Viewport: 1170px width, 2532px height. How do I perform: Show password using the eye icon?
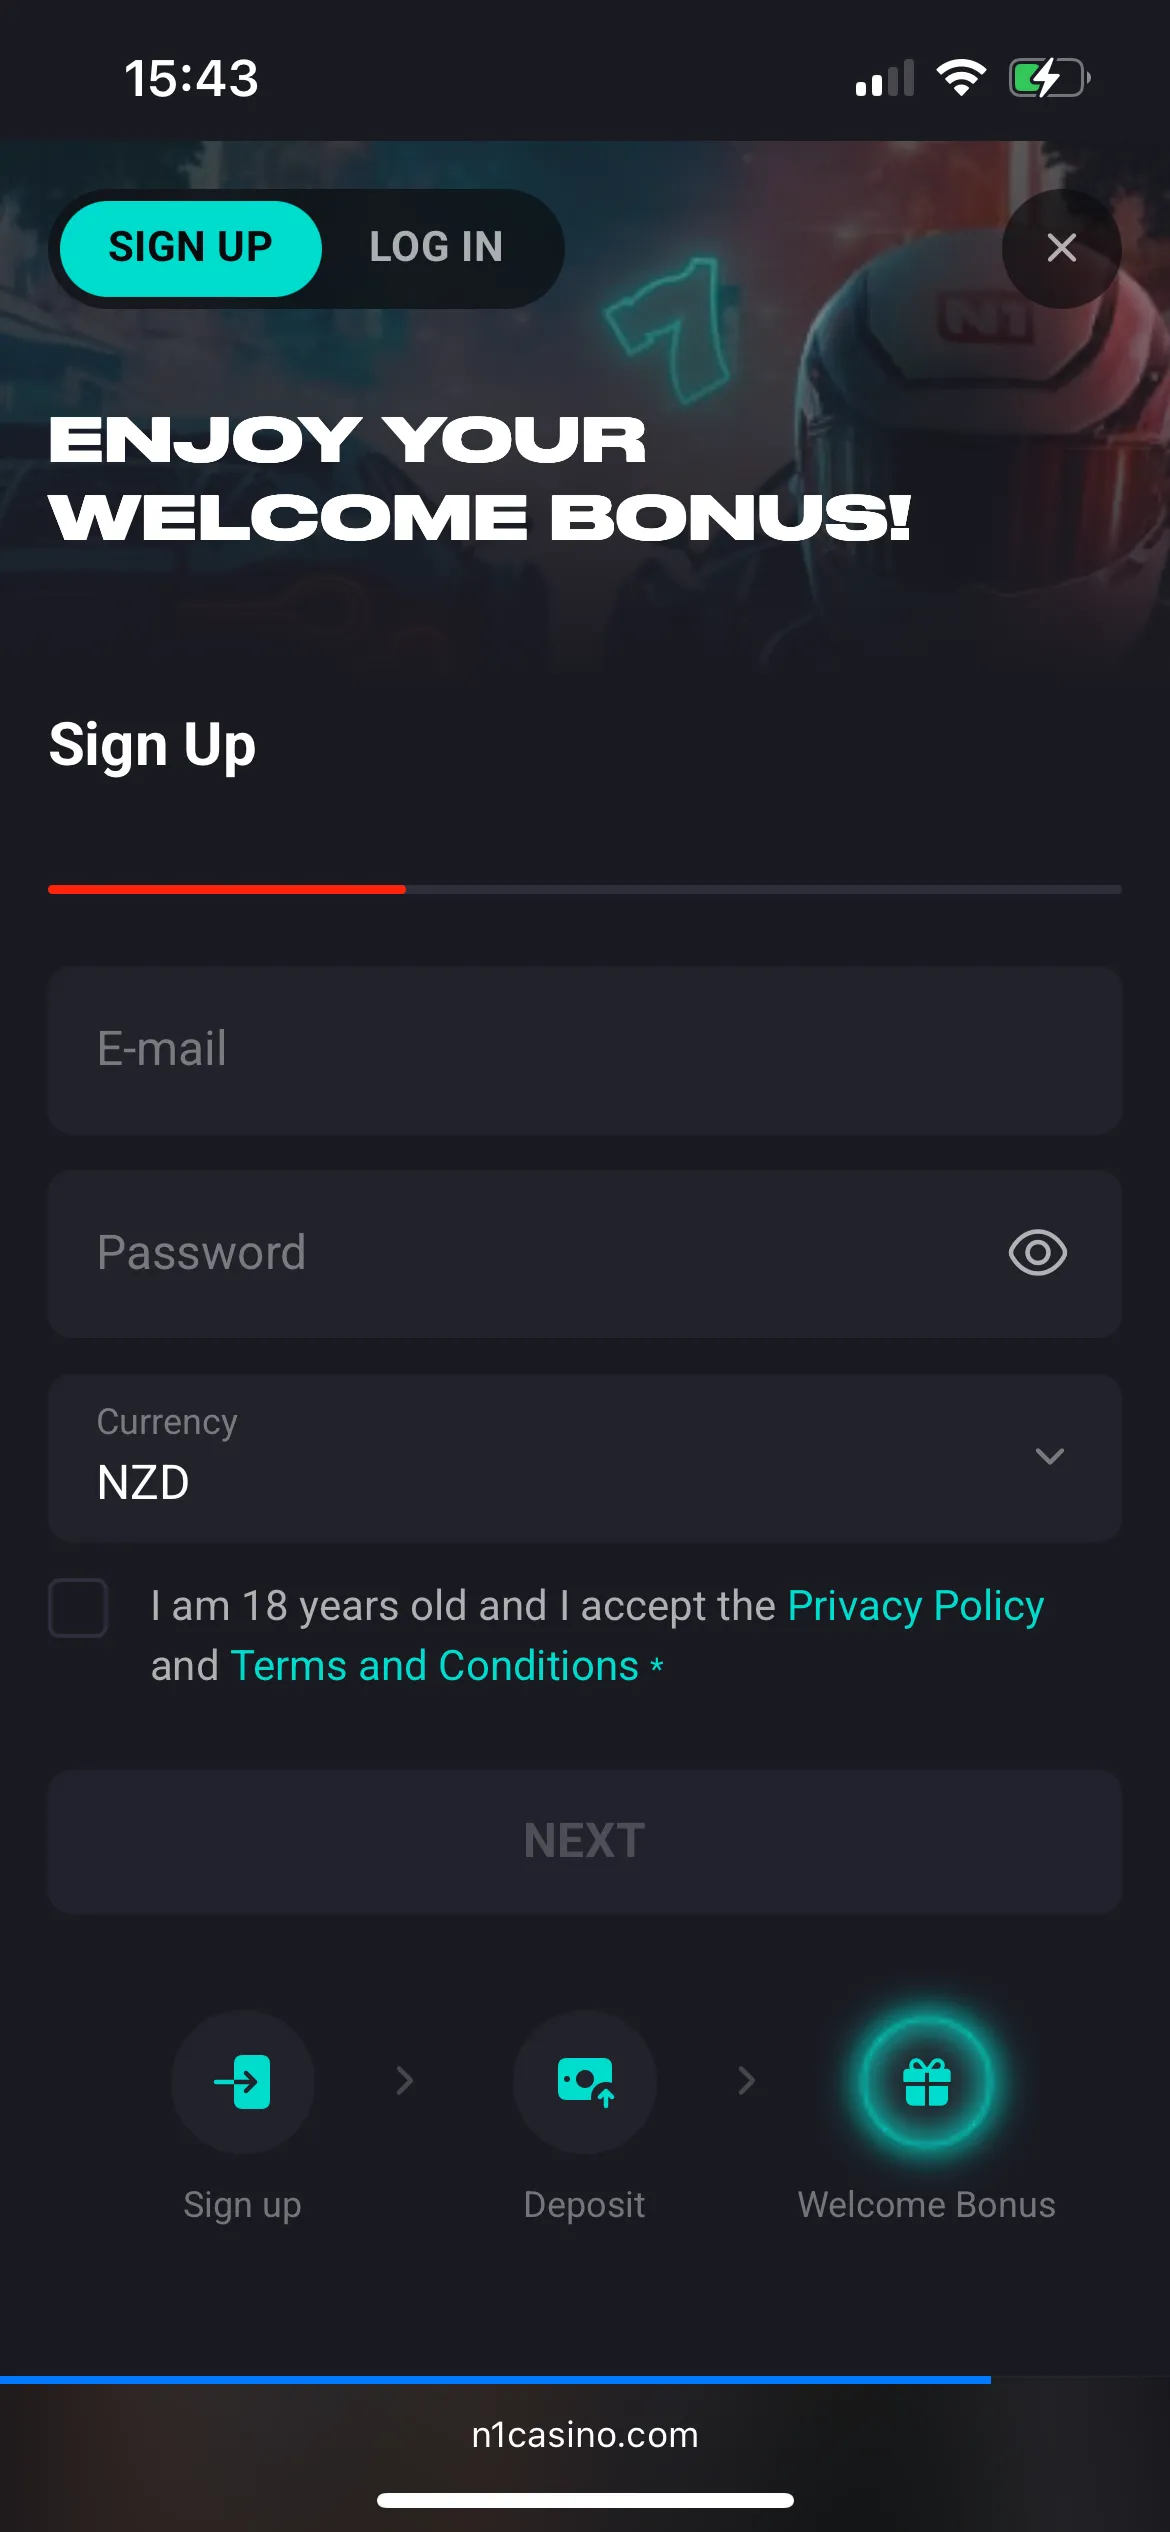pos(1038,1253)
